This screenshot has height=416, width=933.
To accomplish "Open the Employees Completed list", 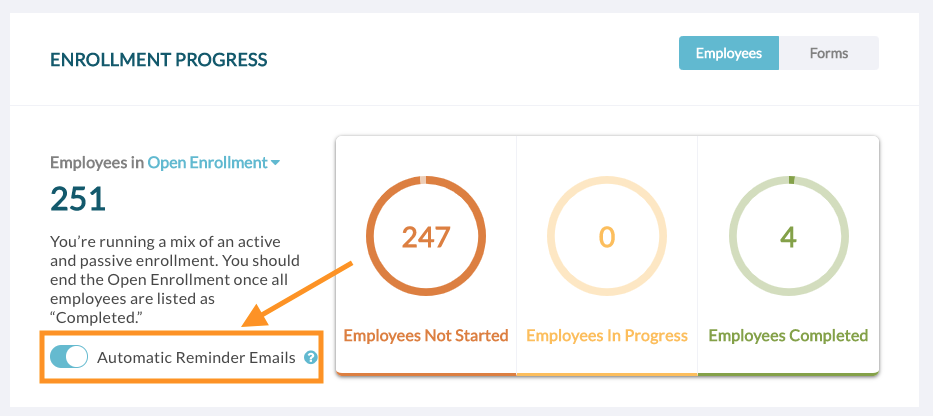I will click(x=788, y=335).
